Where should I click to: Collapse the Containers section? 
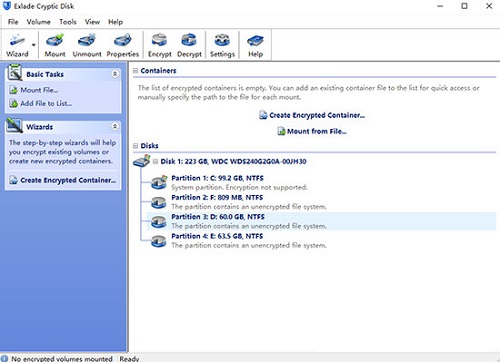point(135,71)
